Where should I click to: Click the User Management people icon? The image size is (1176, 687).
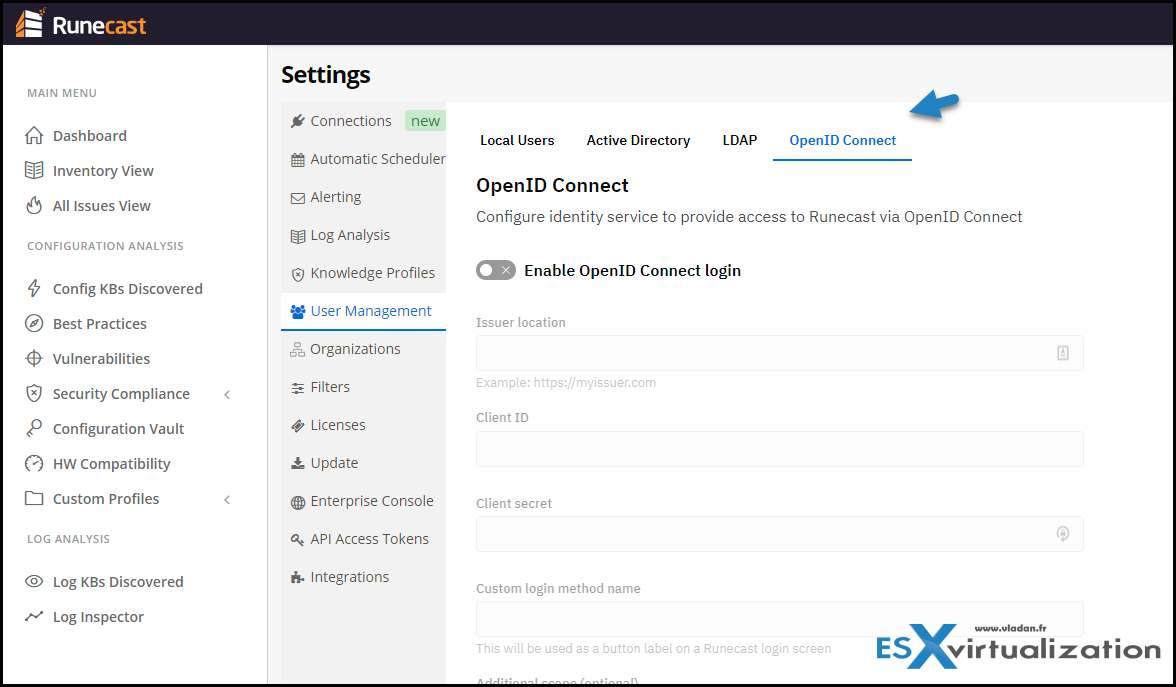point(298,311)
